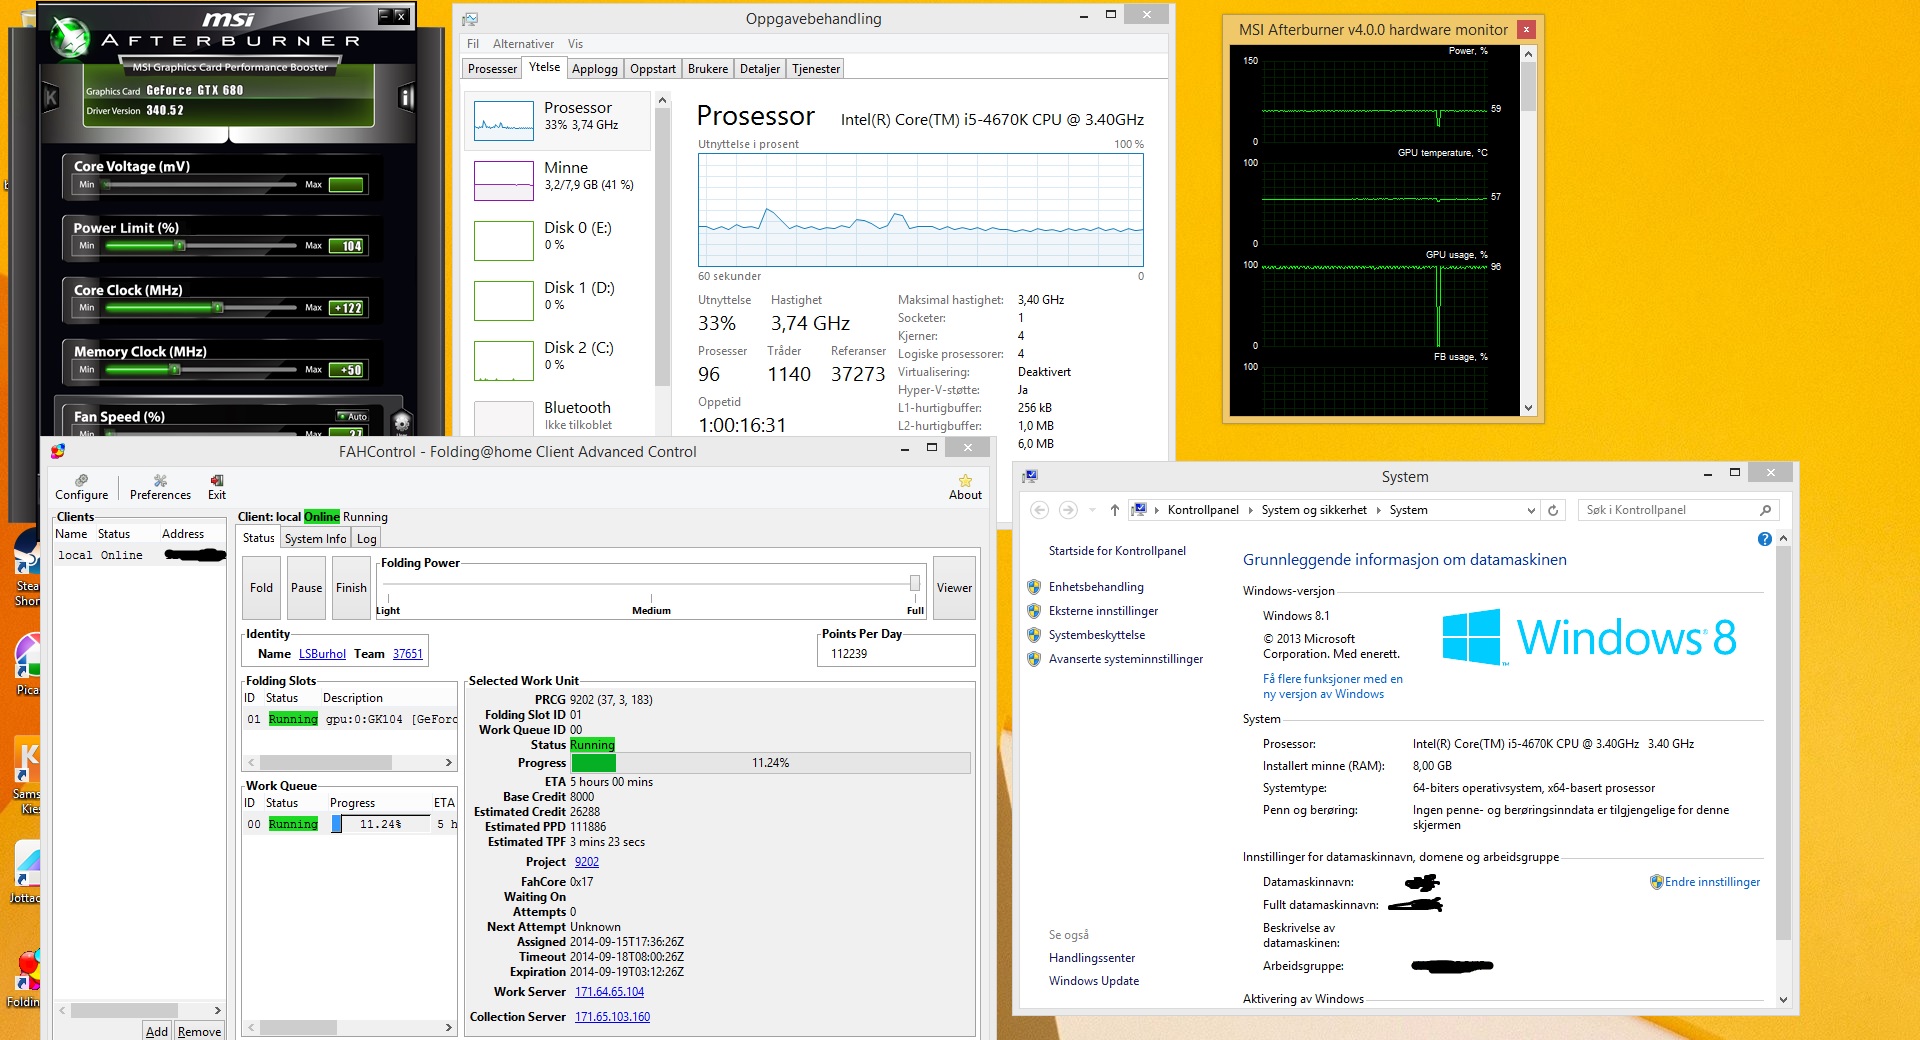Open Picasa desktop shortcut icon
1920x1040 pixels.
[x=27, y=665]
